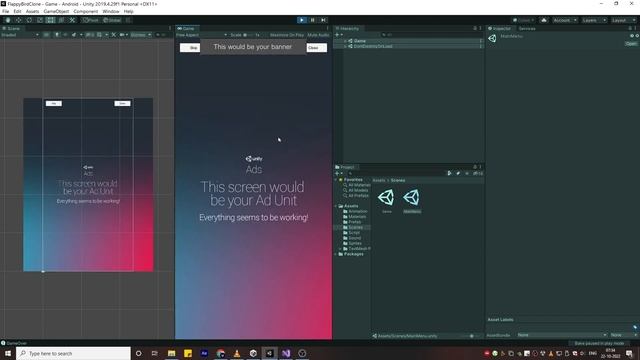Select the Script folder
Image resolution: width=640 pixels, height=360 pixels.
351,233
